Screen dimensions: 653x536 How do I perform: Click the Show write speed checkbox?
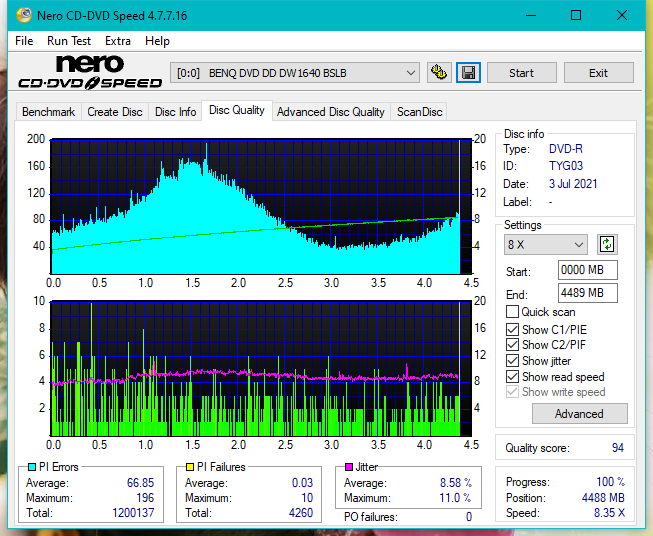512,392
